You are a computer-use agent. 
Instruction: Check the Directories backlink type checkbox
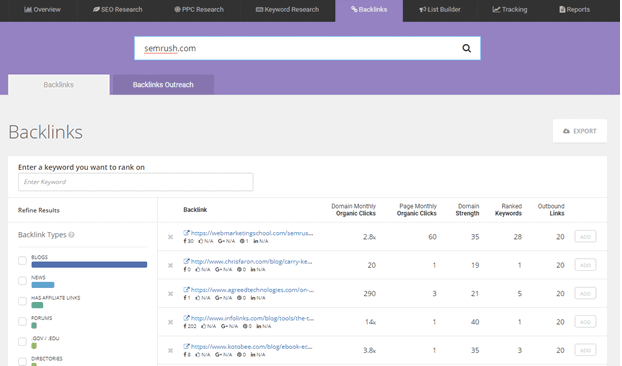click(x=22, y=362)
